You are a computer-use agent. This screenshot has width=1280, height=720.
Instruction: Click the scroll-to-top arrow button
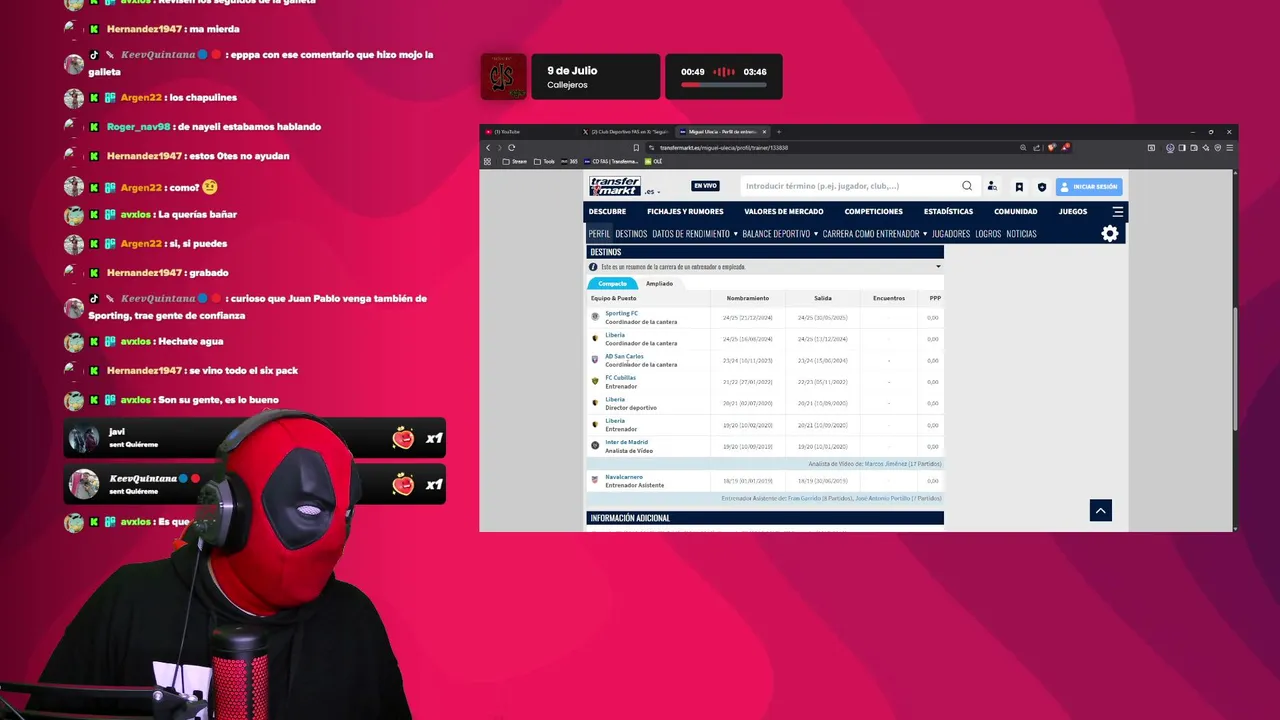[x=1101, y=511]
